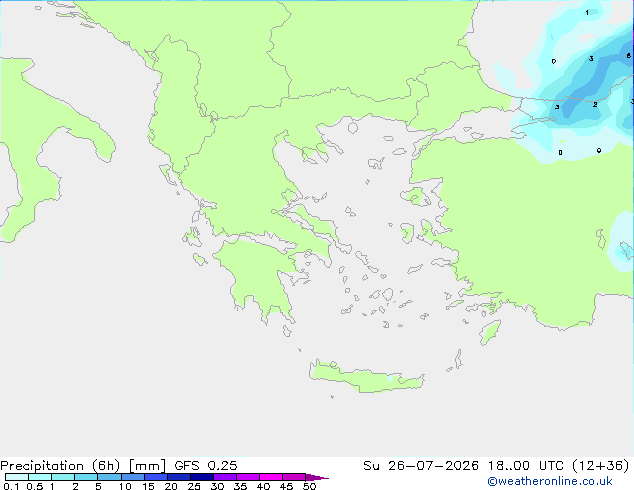634x490 pixels.
Task: Click the 0.1 to 0.5 mm legend swatch
Action: [17, 477]
